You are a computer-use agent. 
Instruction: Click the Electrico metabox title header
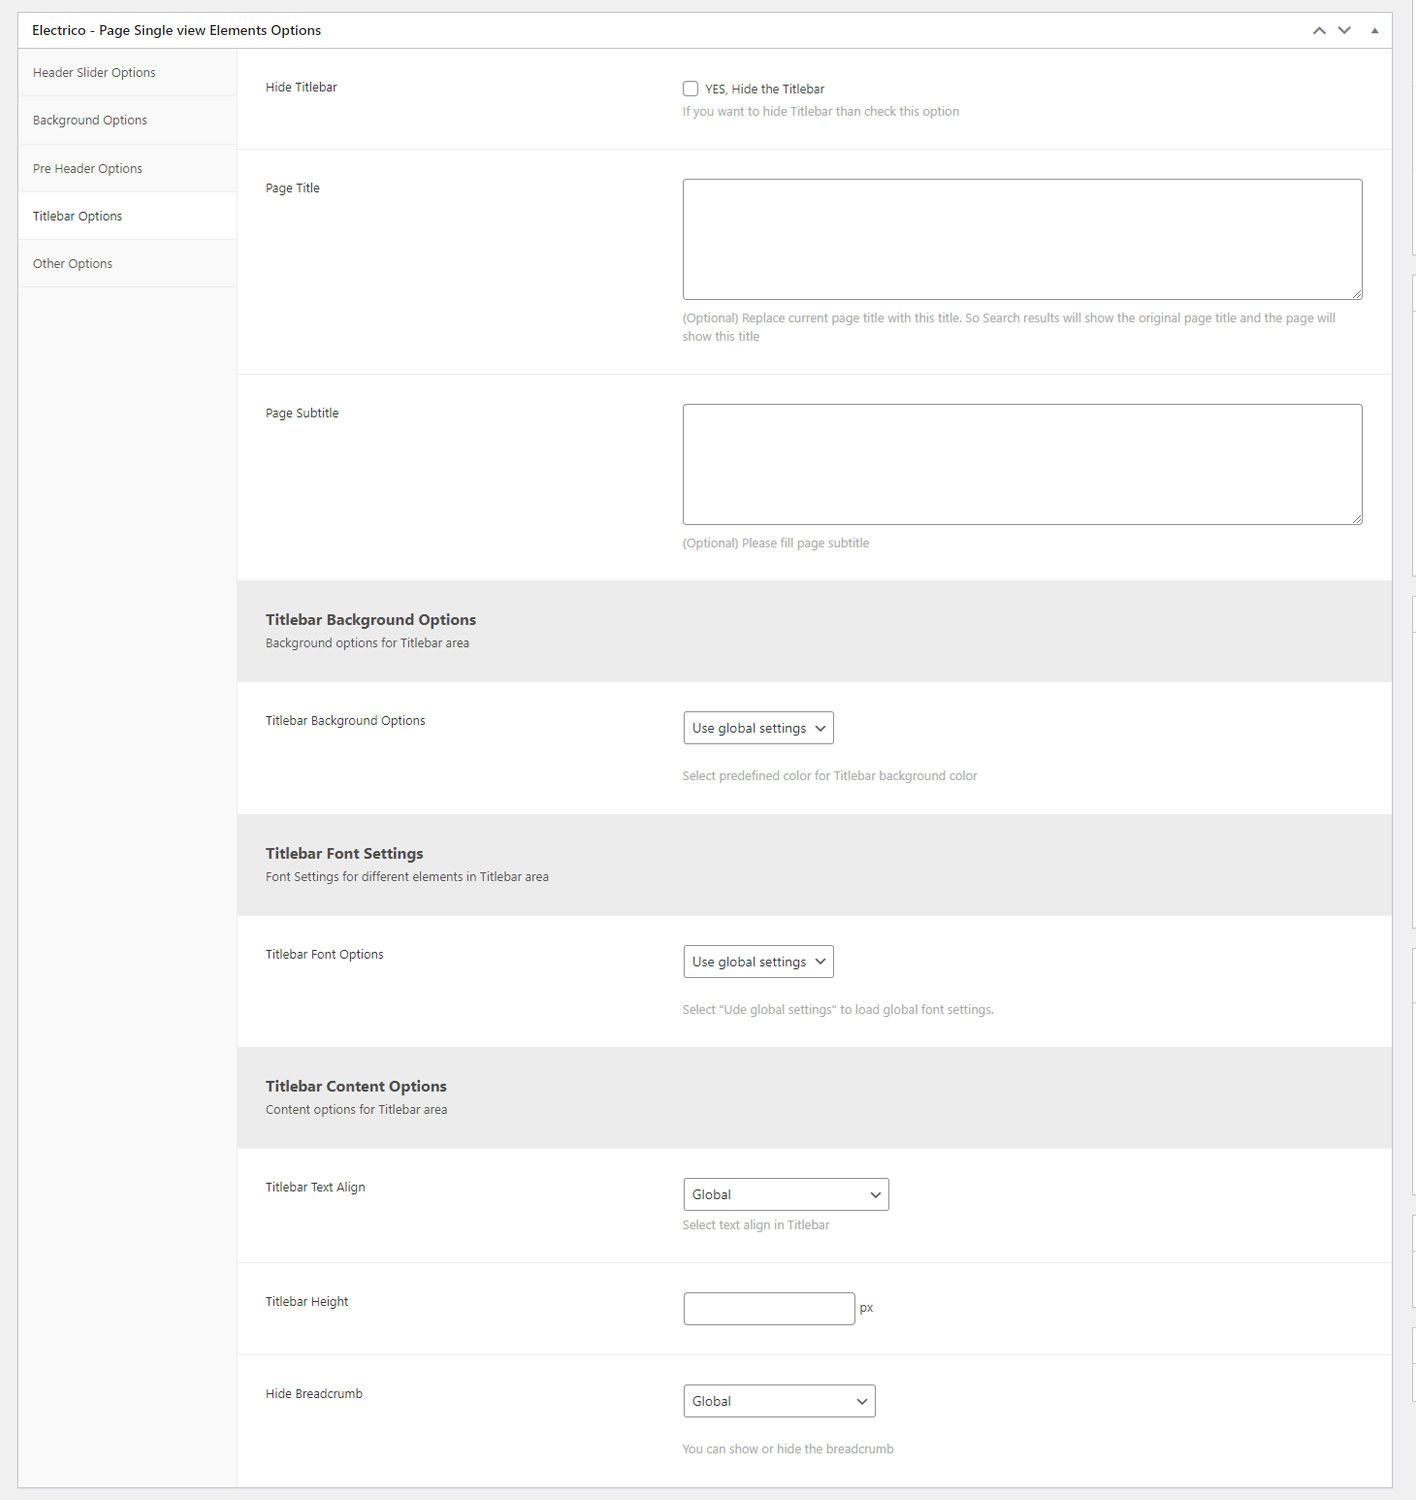[x=177, y=31]
